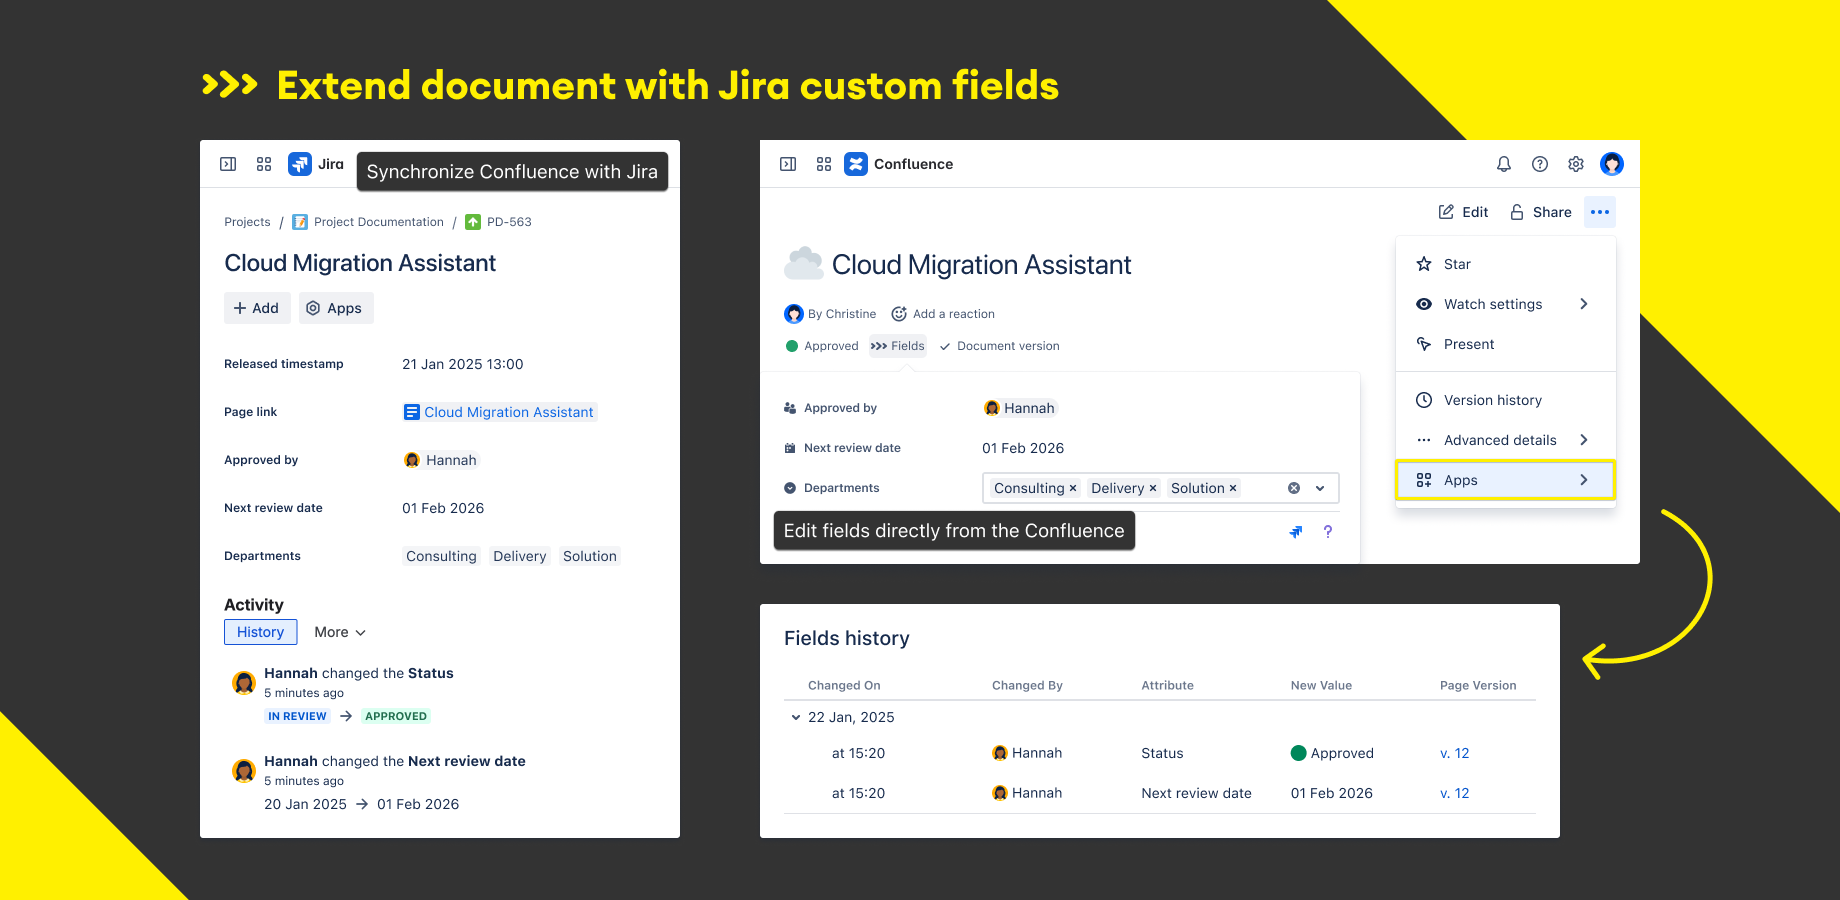The height and width of the screenshot is (900, 1840).
Task: Switch to the History activity tab
Action: 261,632
